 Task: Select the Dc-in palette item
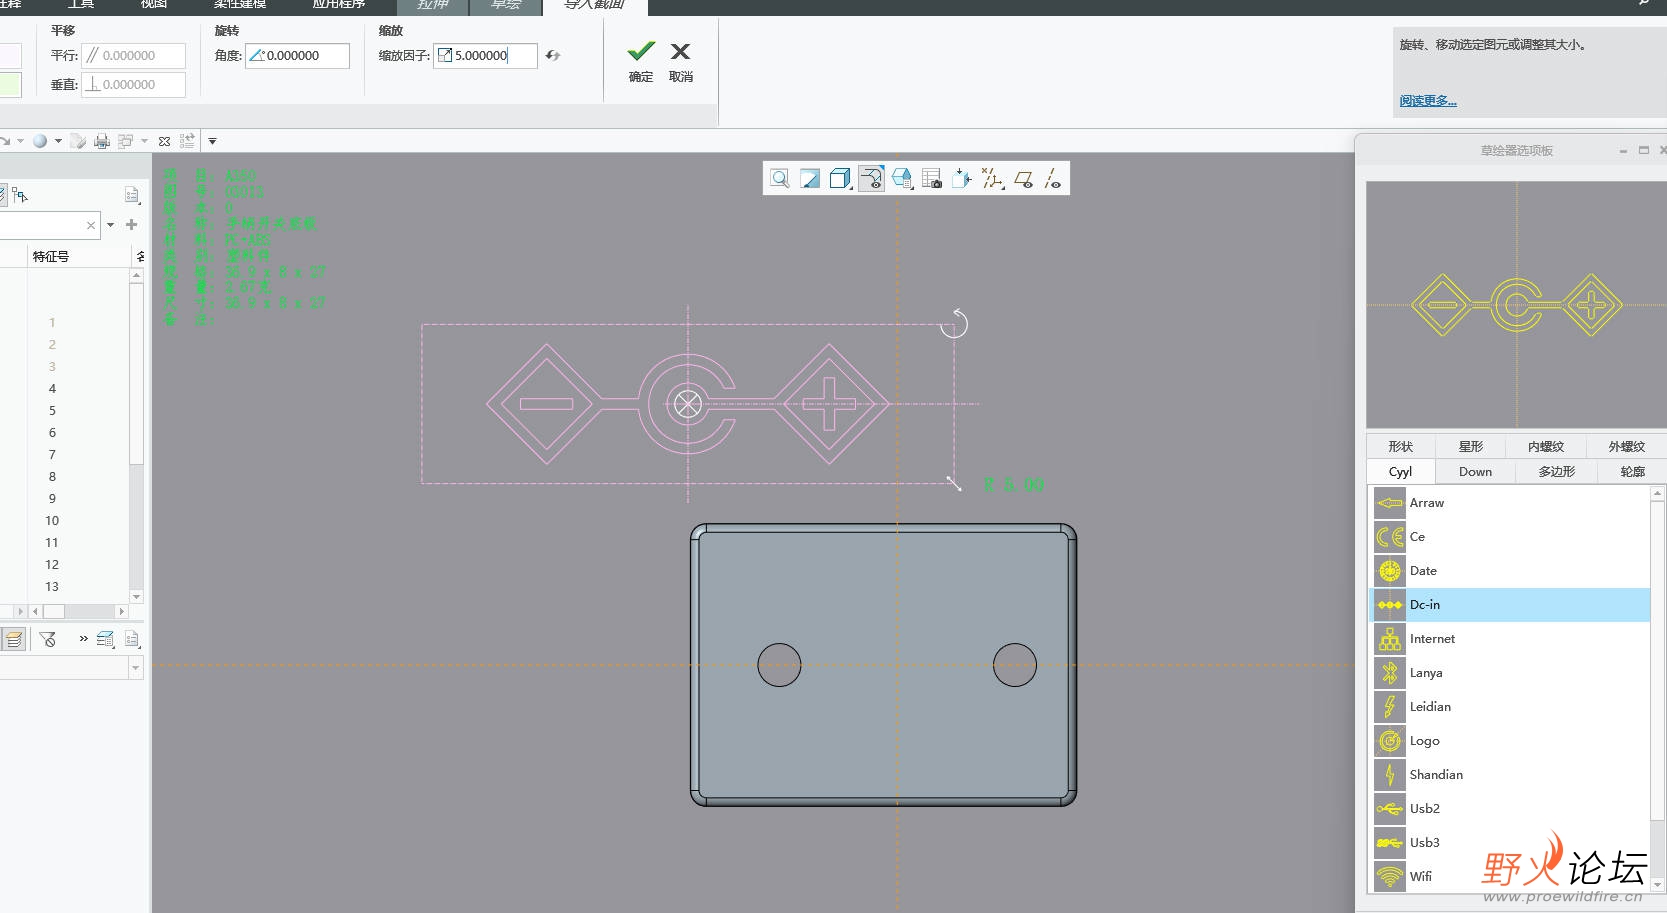[1509, 605]
